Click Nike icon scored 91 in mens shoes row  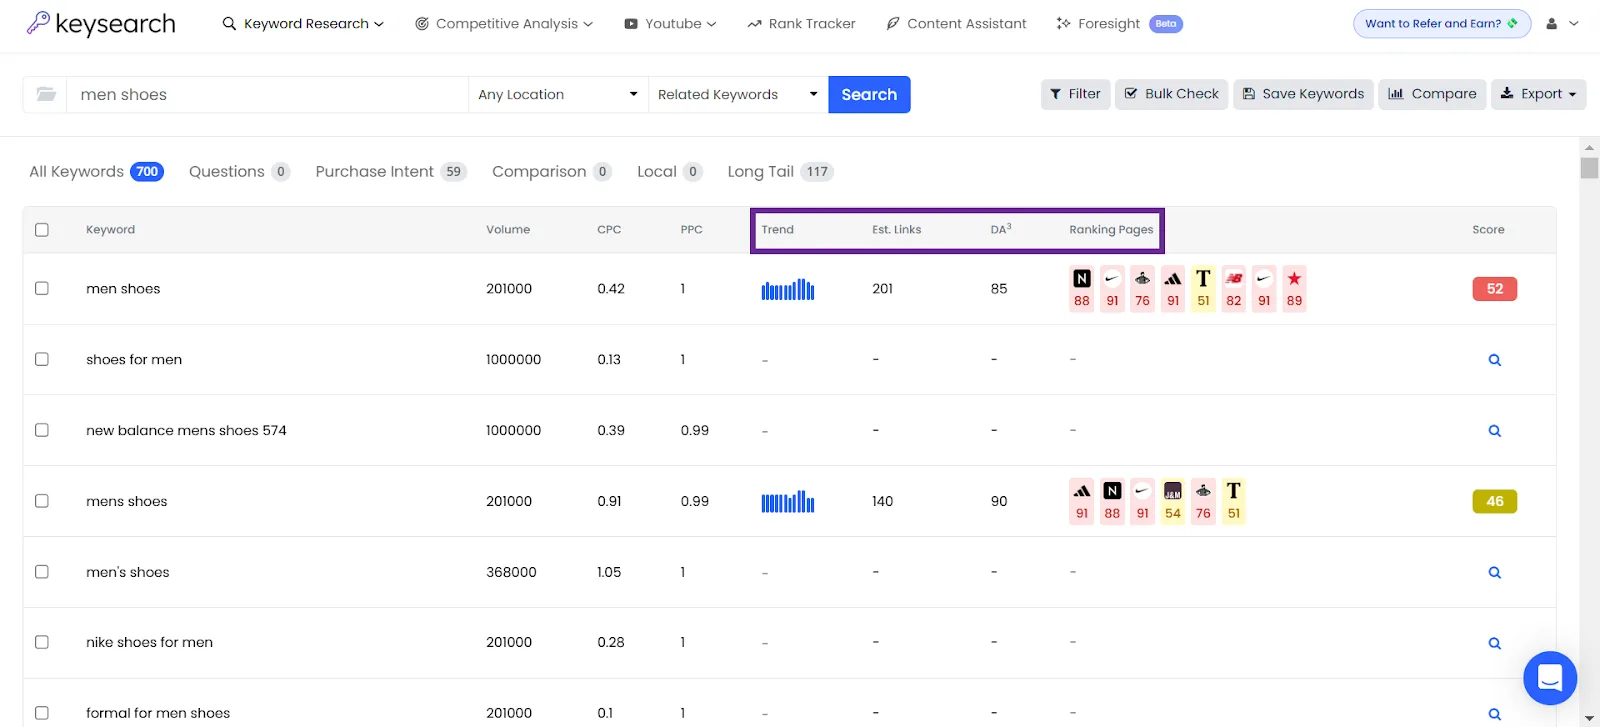pyautogui.click(x=1142, y=501)
